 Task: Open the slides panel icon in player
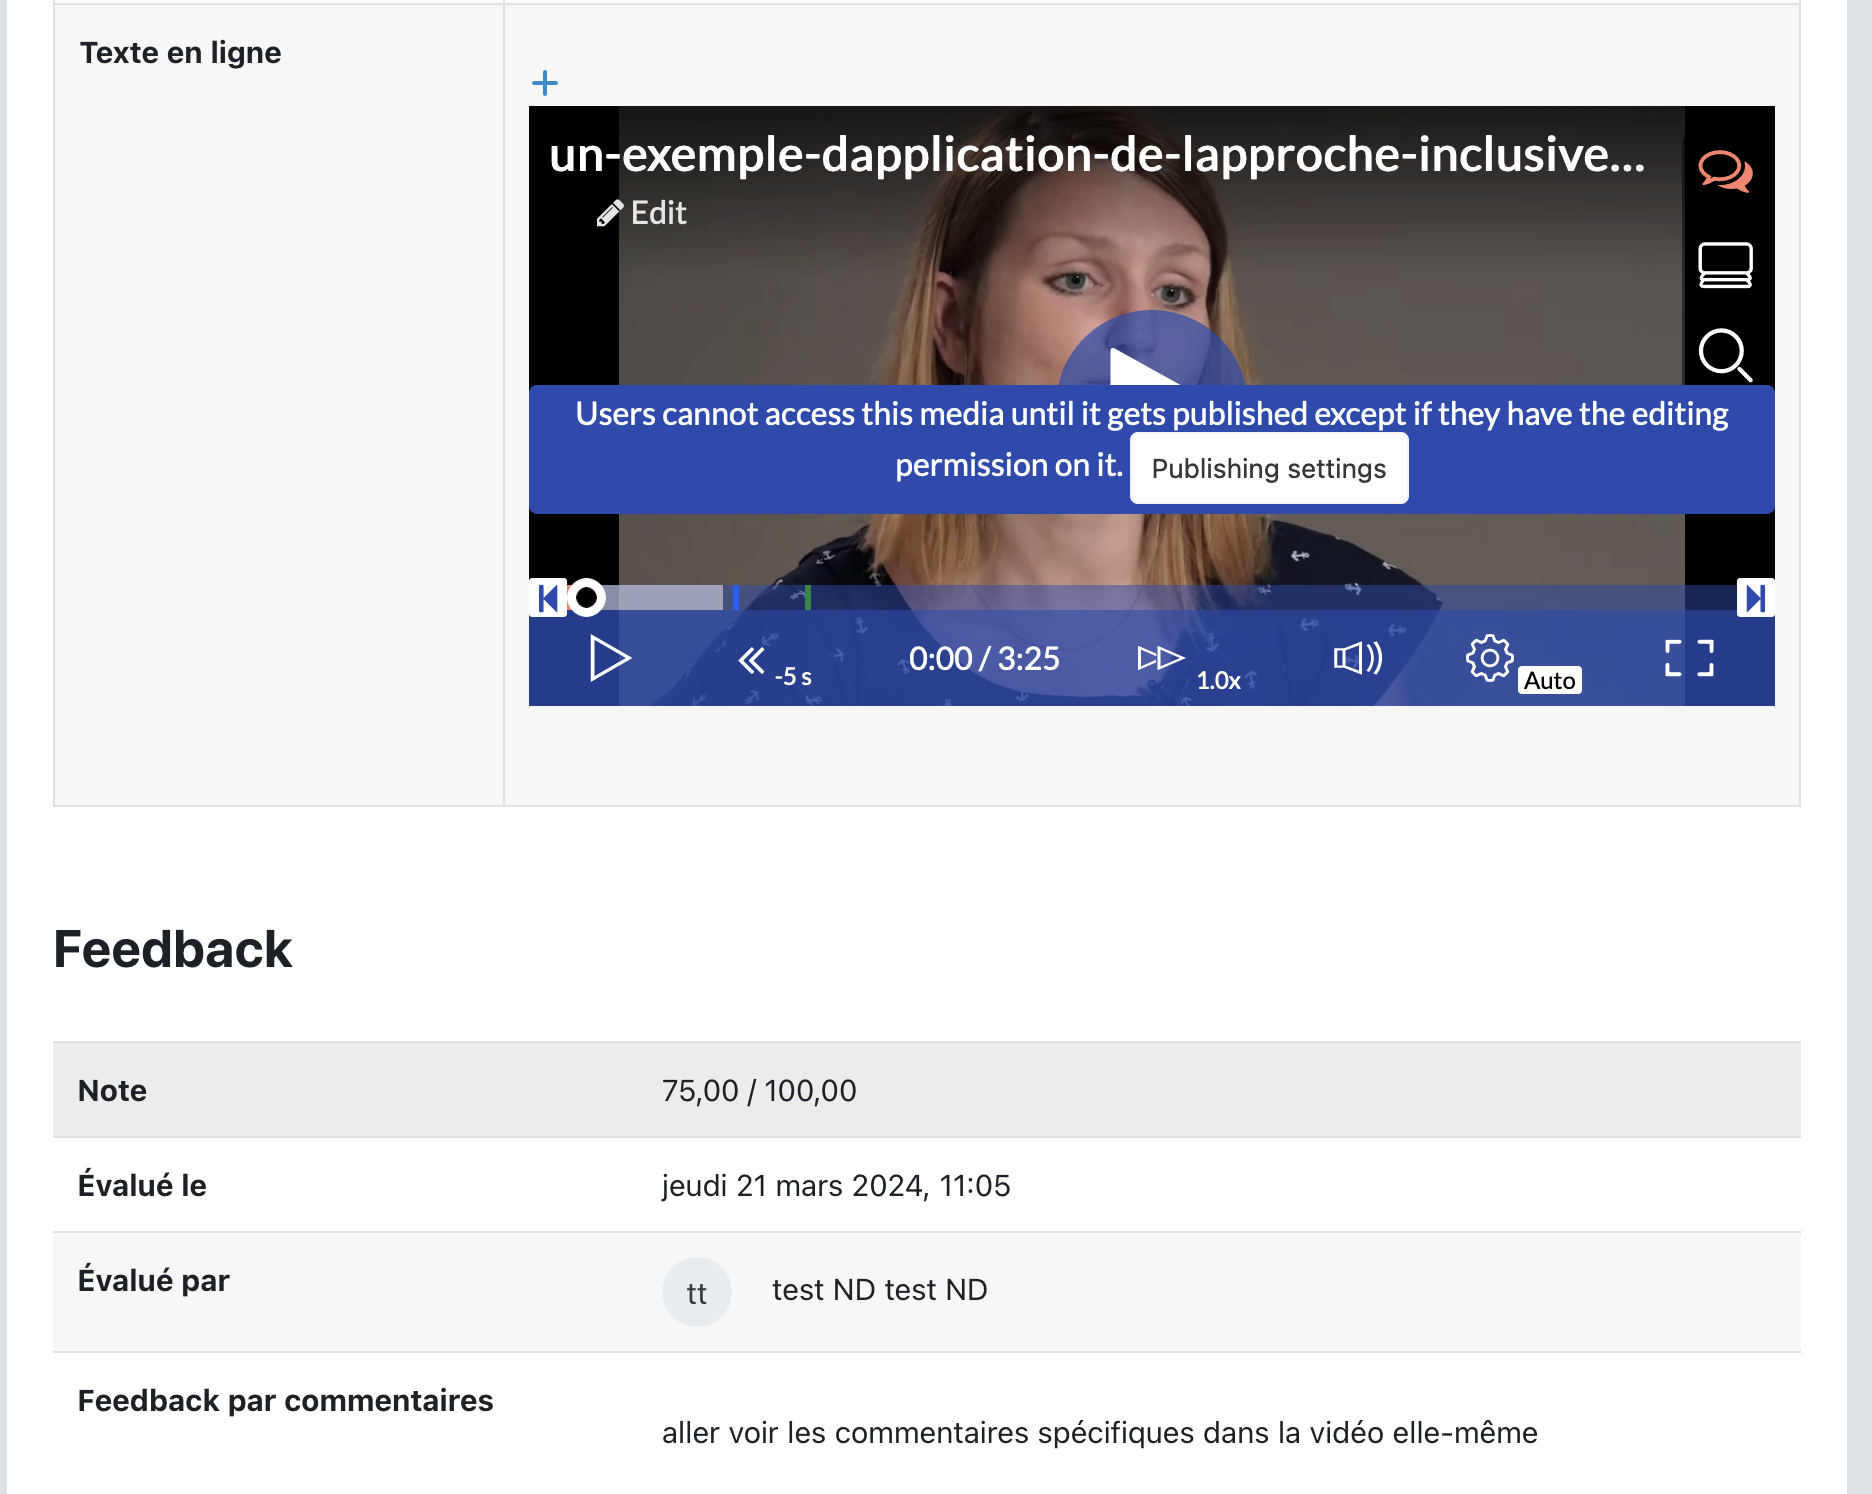tap(1725, 265)
